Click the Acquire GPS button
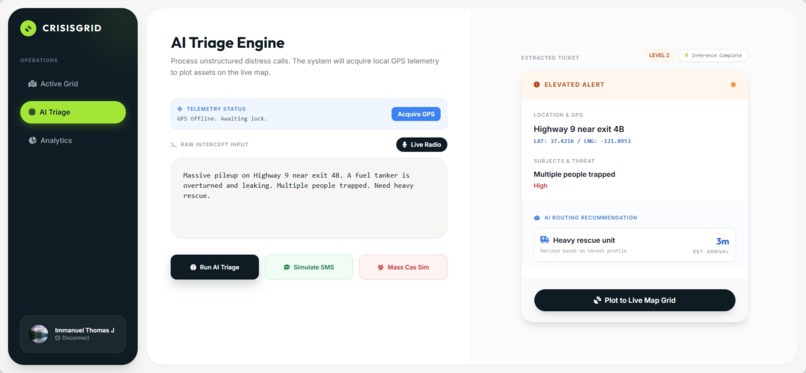Screen dimensions: 806x373 click(416, 114)
